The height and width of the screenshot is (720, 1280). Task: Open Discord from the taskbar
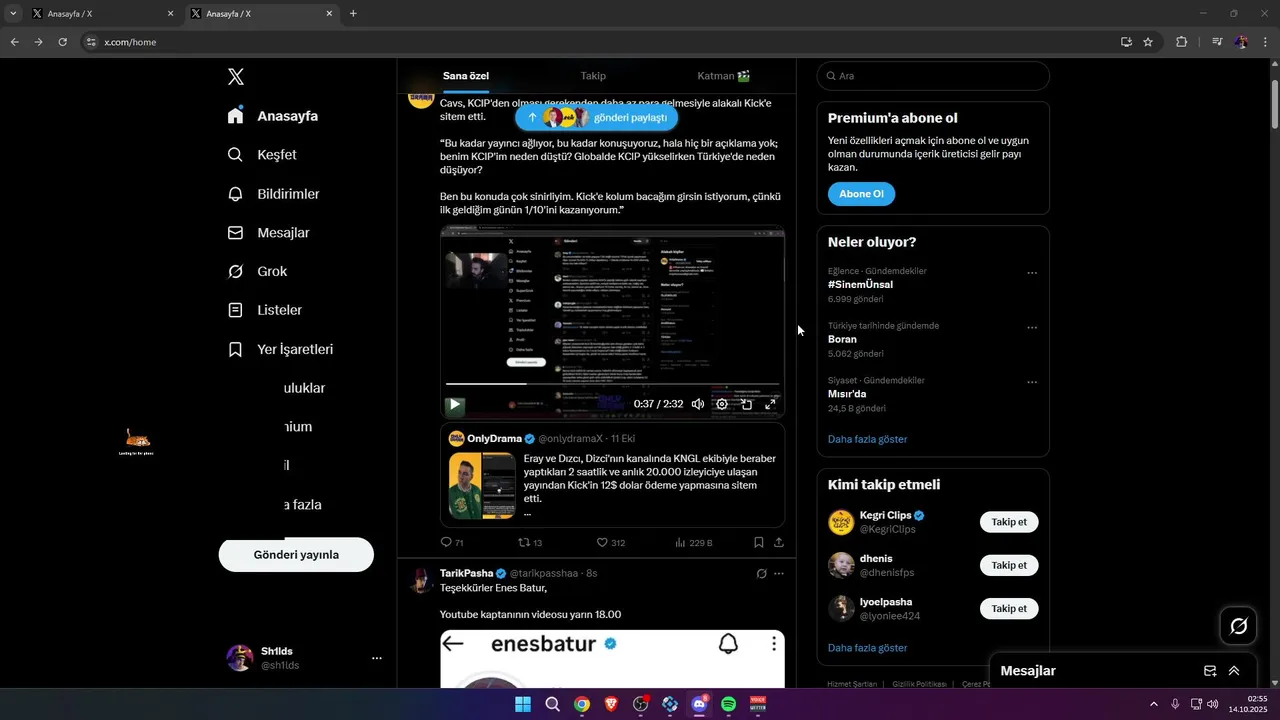pos(699,704)
